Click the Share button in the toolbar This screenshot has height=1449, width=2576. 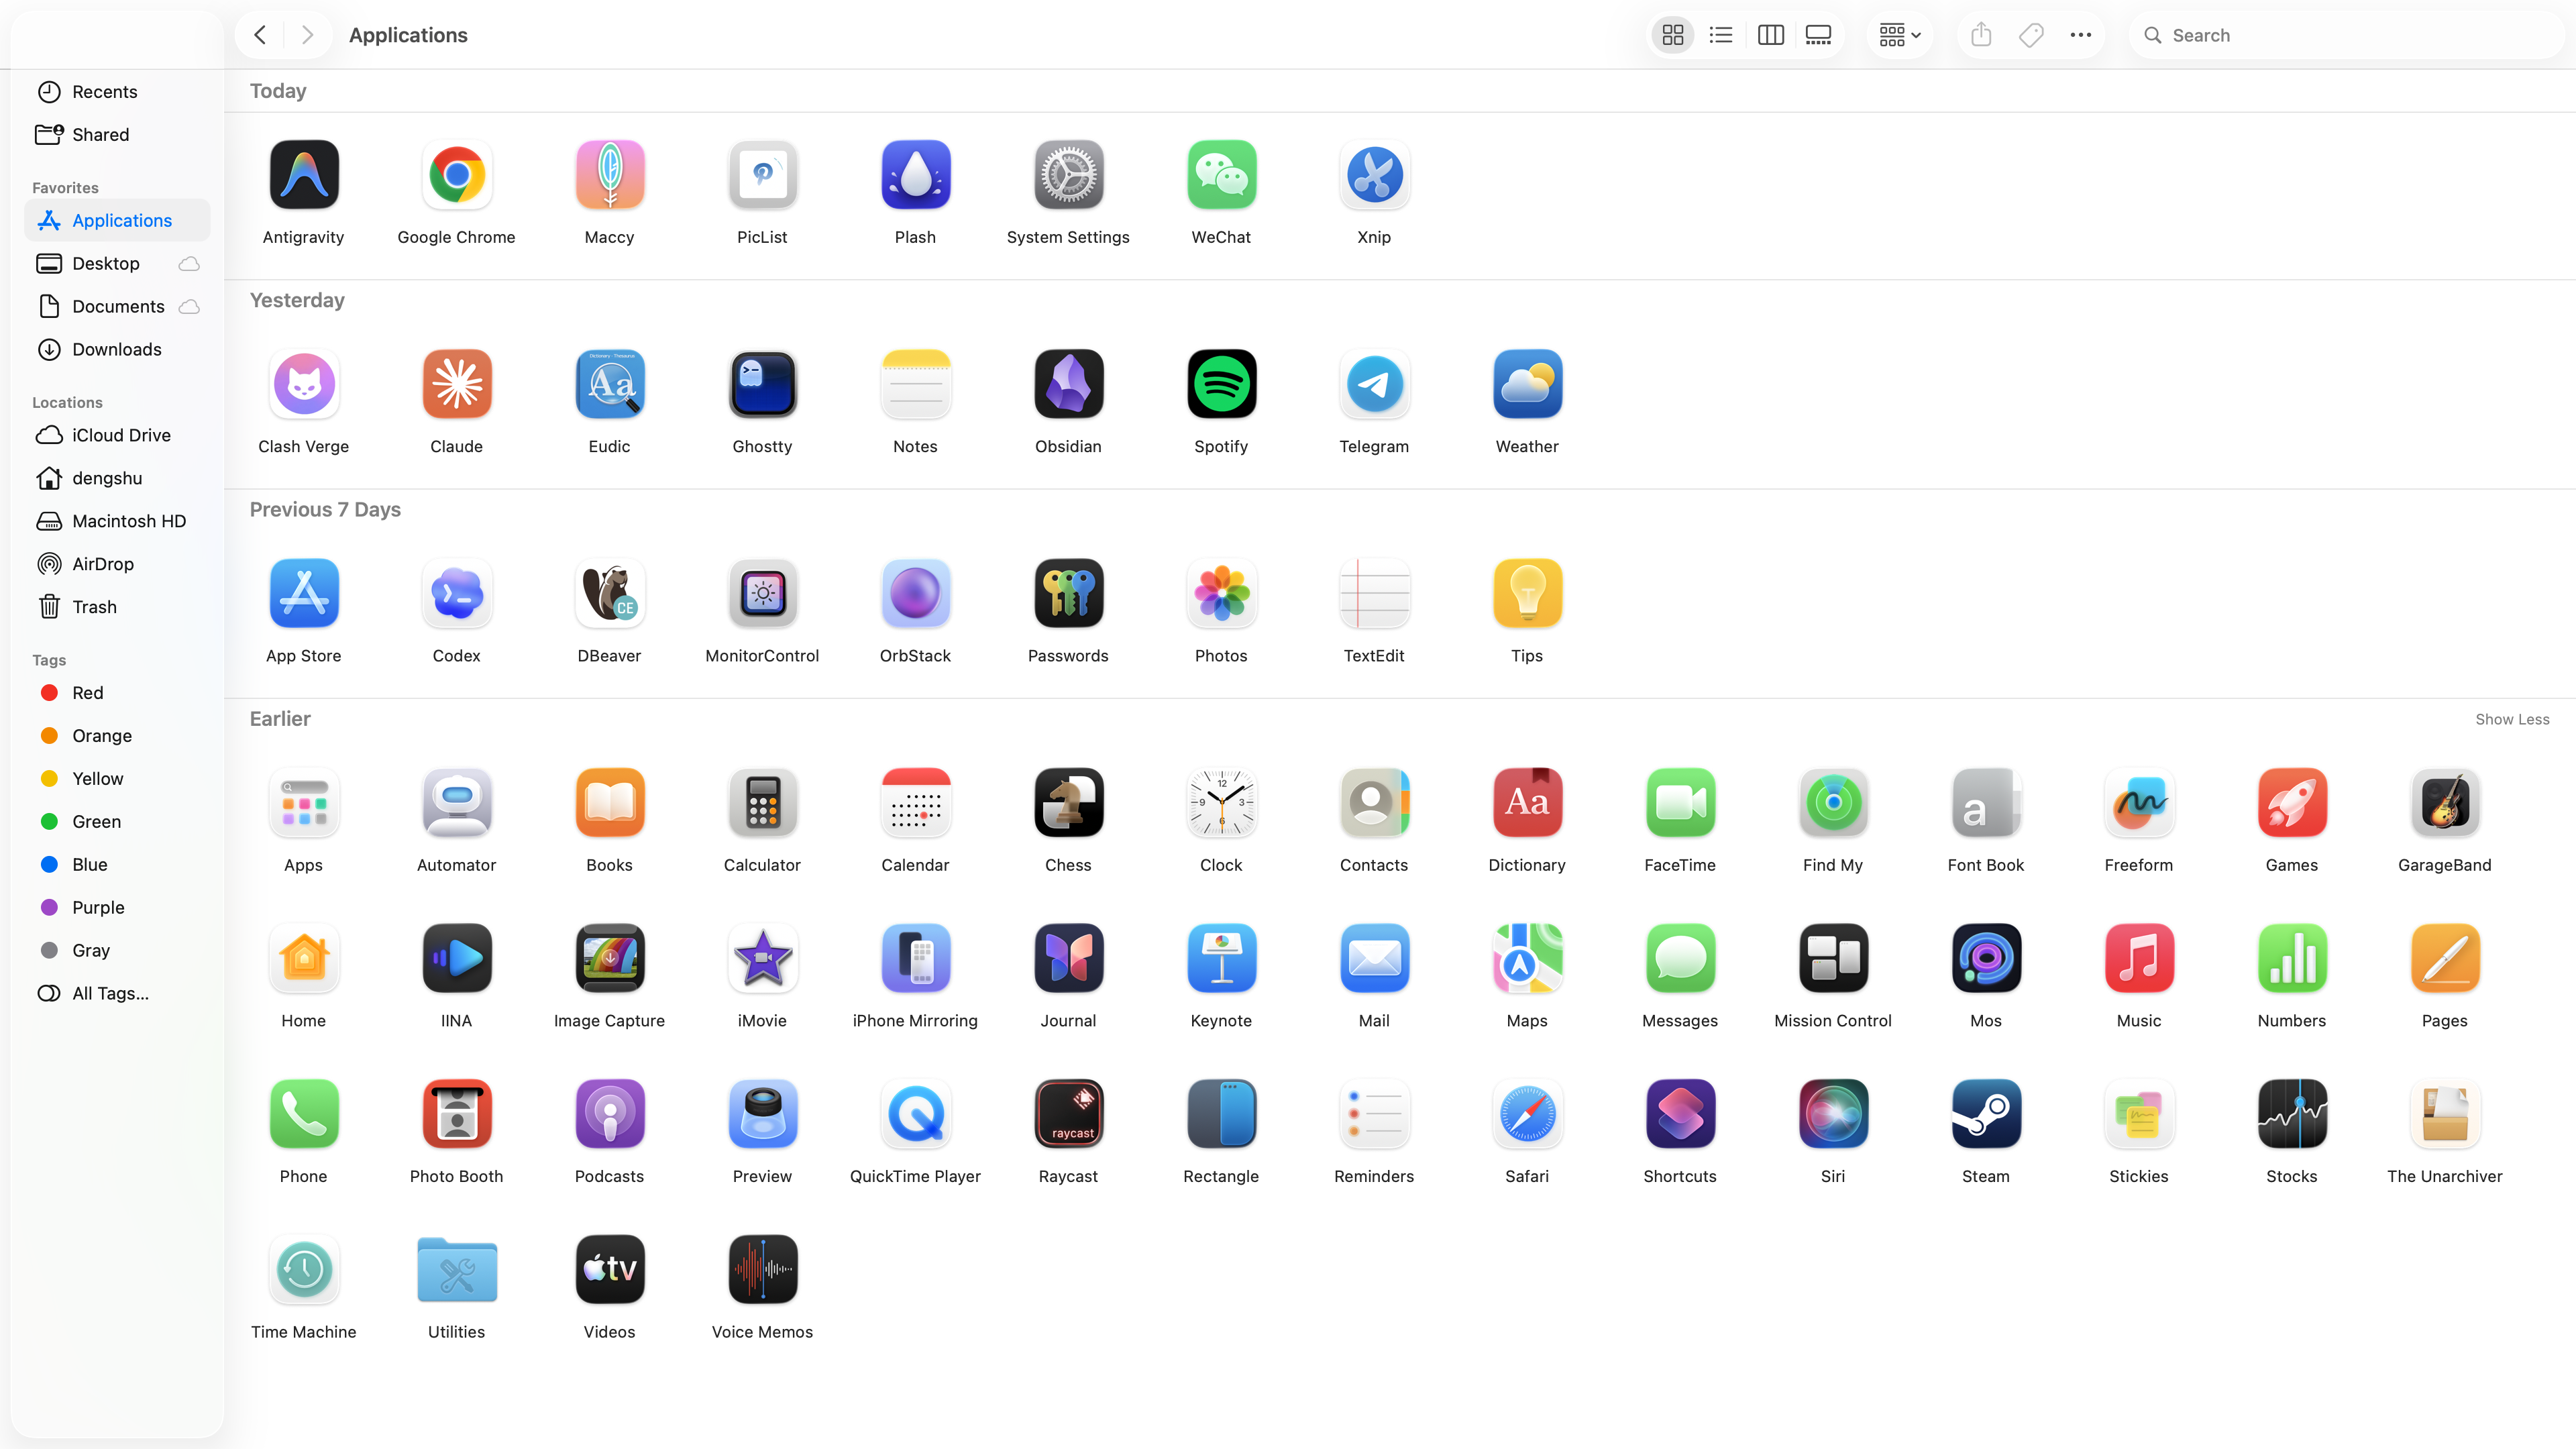[x=1982, y=34]
